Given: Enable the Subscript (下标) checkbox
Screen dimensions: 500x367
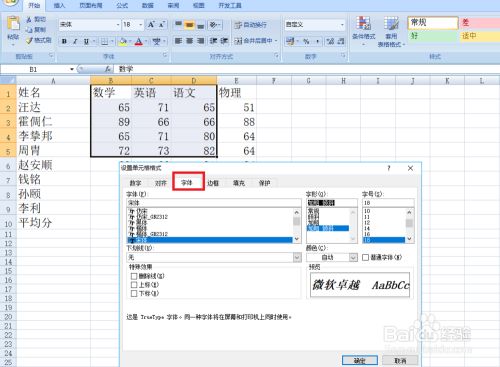Looking at the screenshot, I should coord(134,293).
